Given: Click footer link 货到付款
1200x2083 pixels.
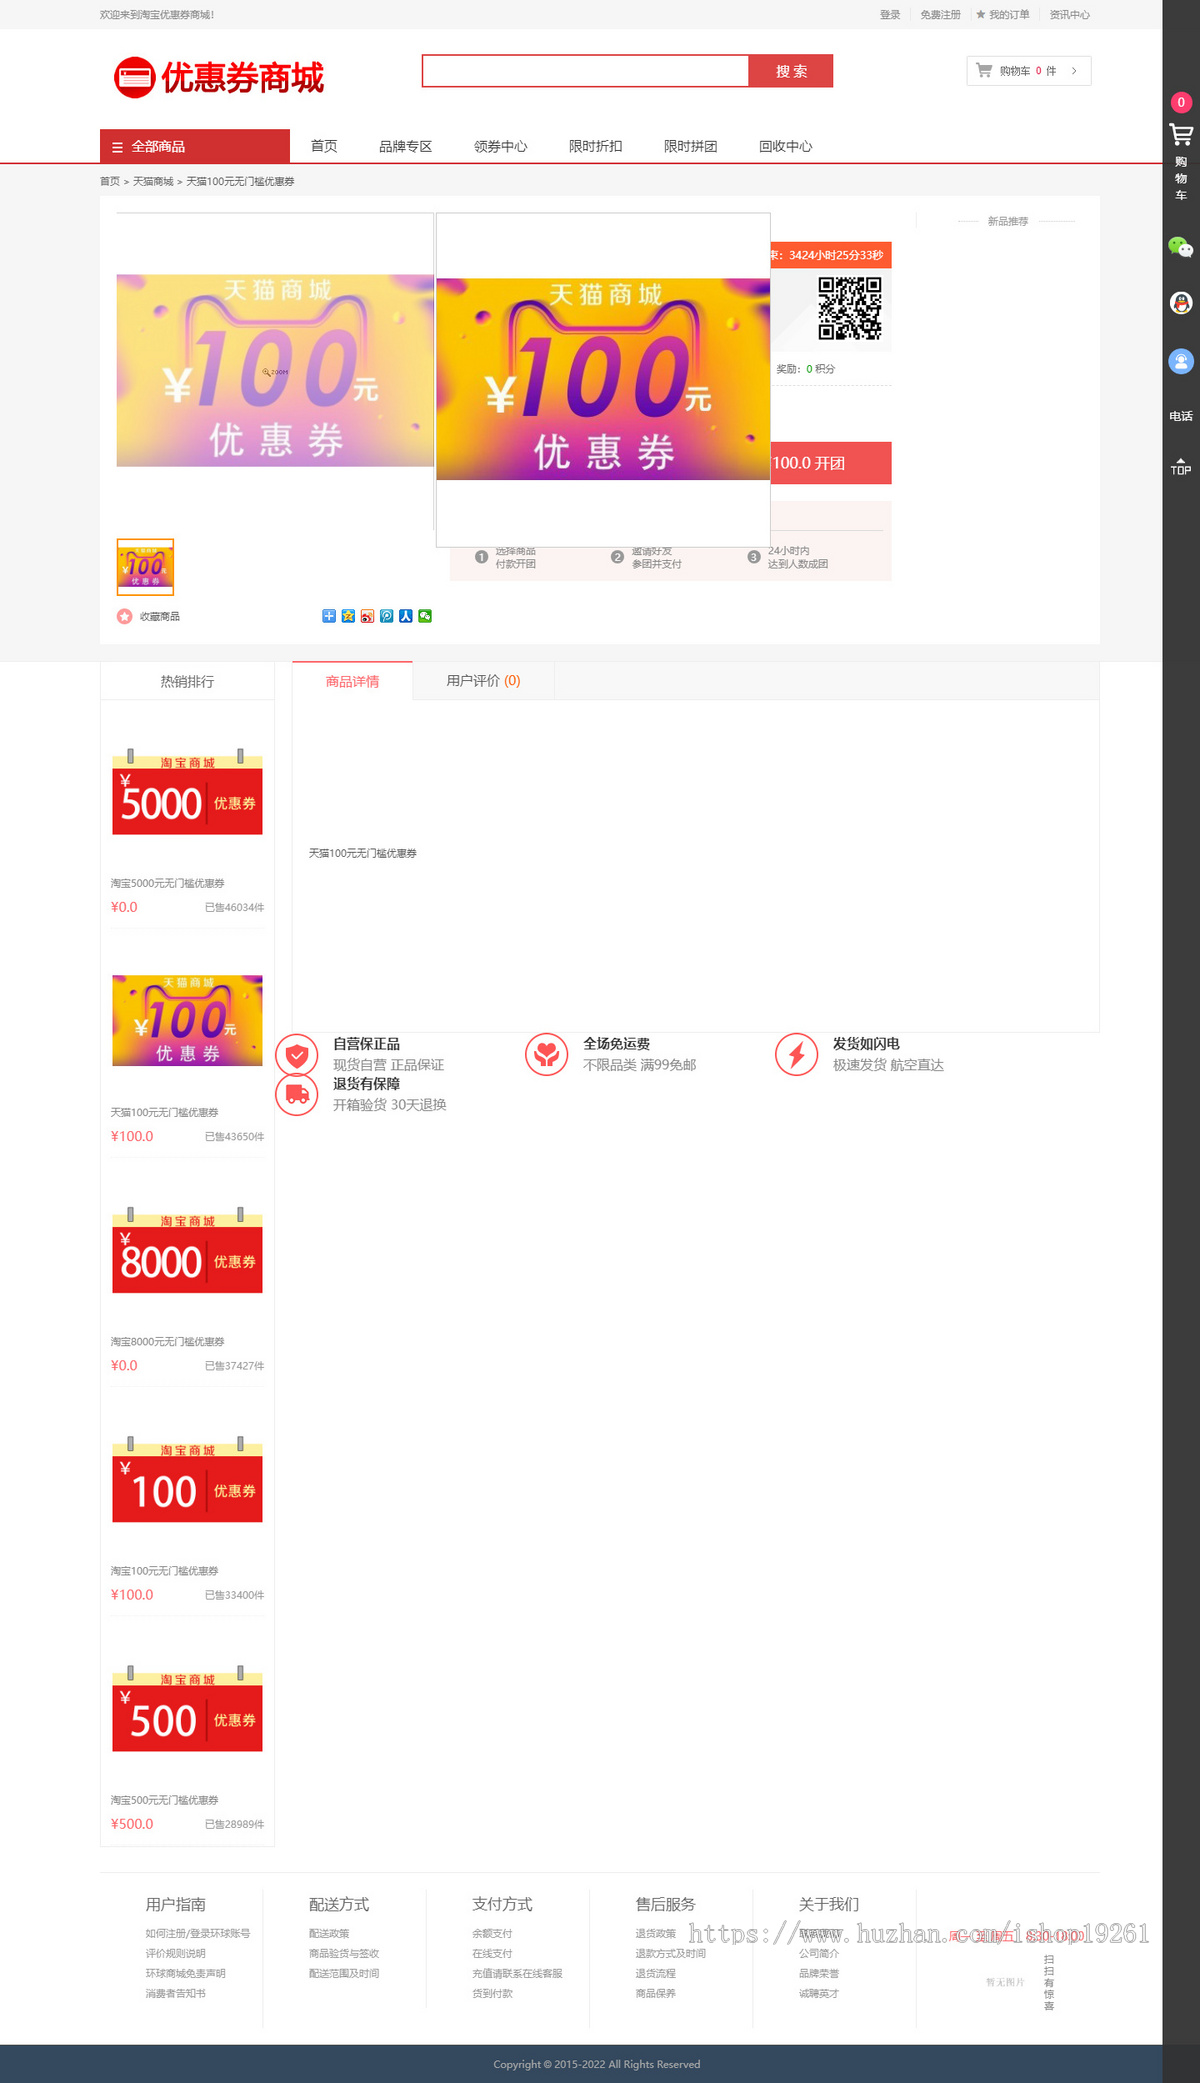Looking at the screenshot, I should tap(492, 1993).
